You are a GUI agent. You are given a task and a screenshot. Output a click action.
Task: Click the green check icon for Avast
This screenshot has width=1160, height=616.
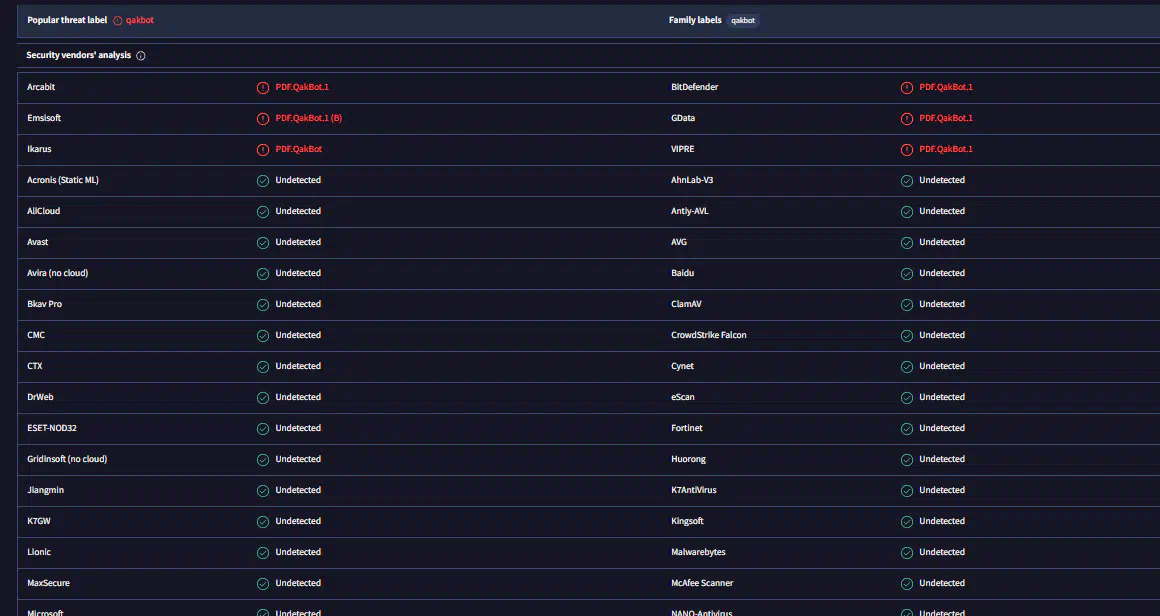[x=263, y=242]
